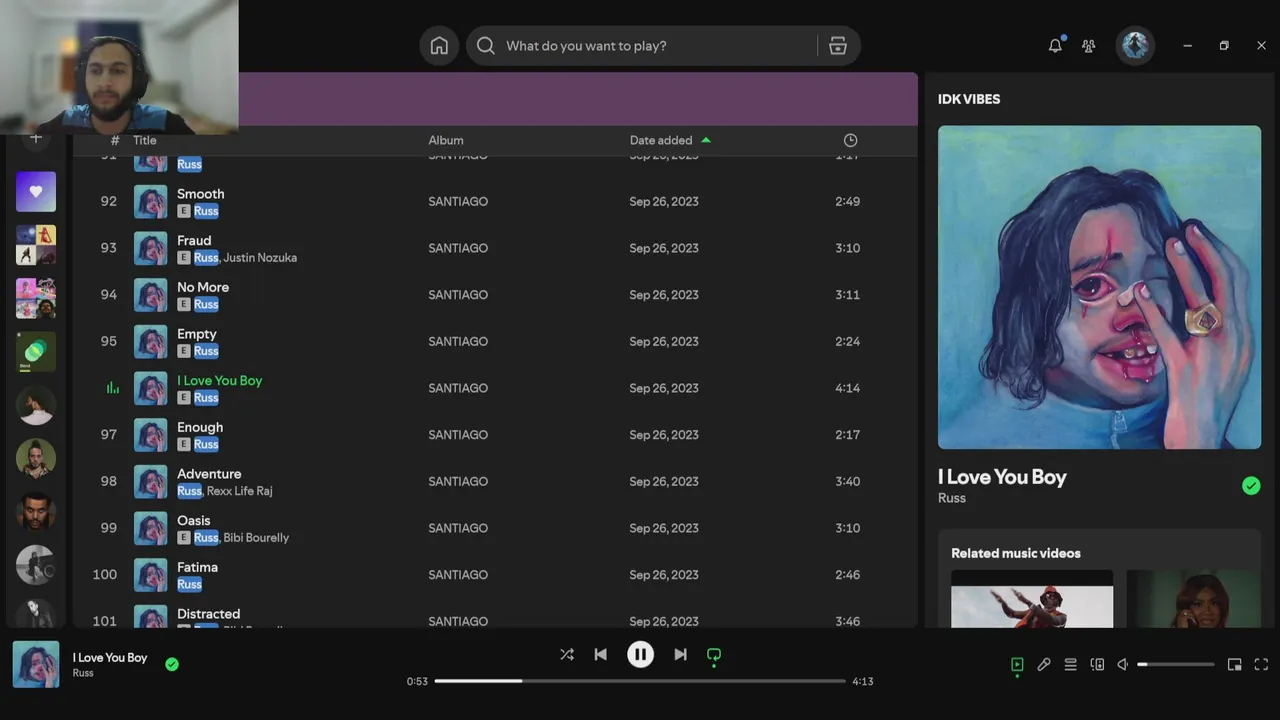Viewport: 1280px width, 720px height.
Task: Open the play queue
Action: click(x=1070, y=664)
